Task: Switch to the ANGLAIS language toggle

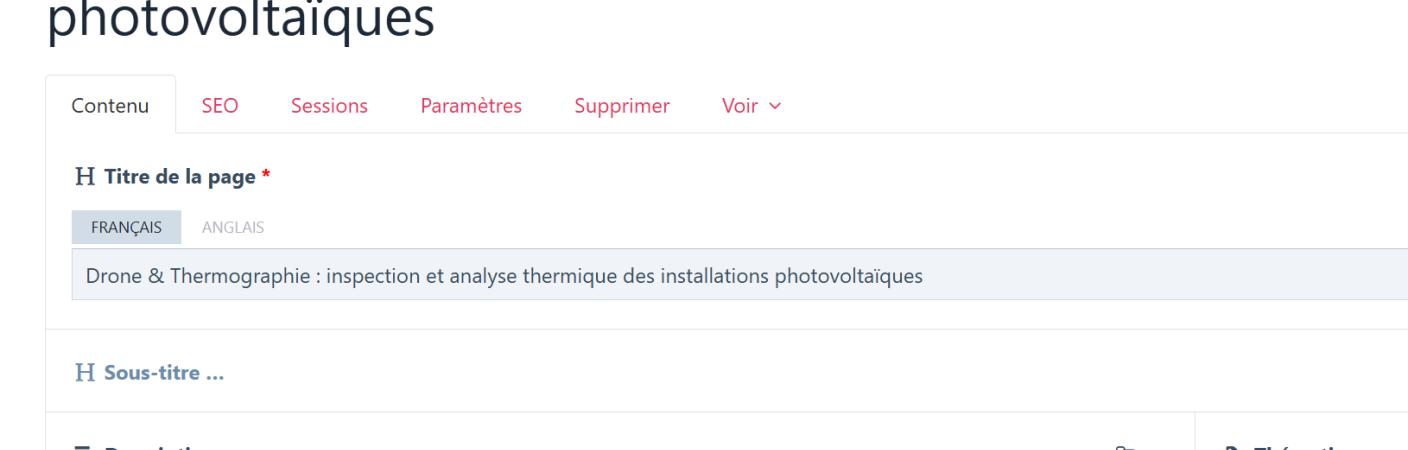Action: (233, 227)
